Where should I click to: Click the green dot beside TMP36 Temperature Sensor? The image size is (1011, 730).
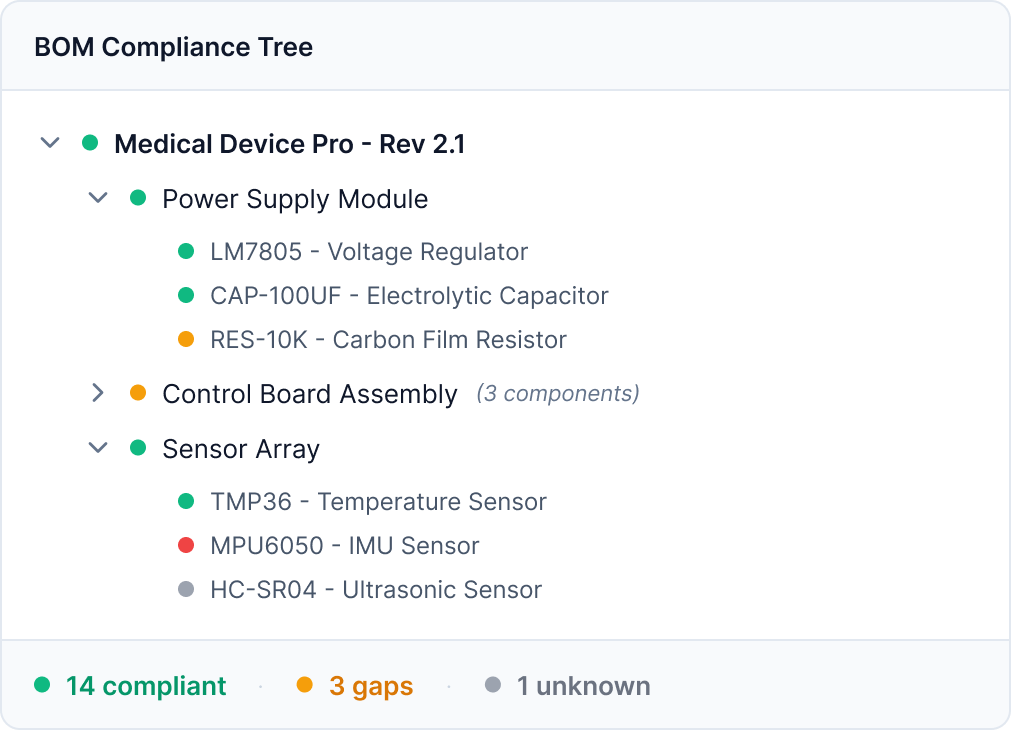click(187, 501)
